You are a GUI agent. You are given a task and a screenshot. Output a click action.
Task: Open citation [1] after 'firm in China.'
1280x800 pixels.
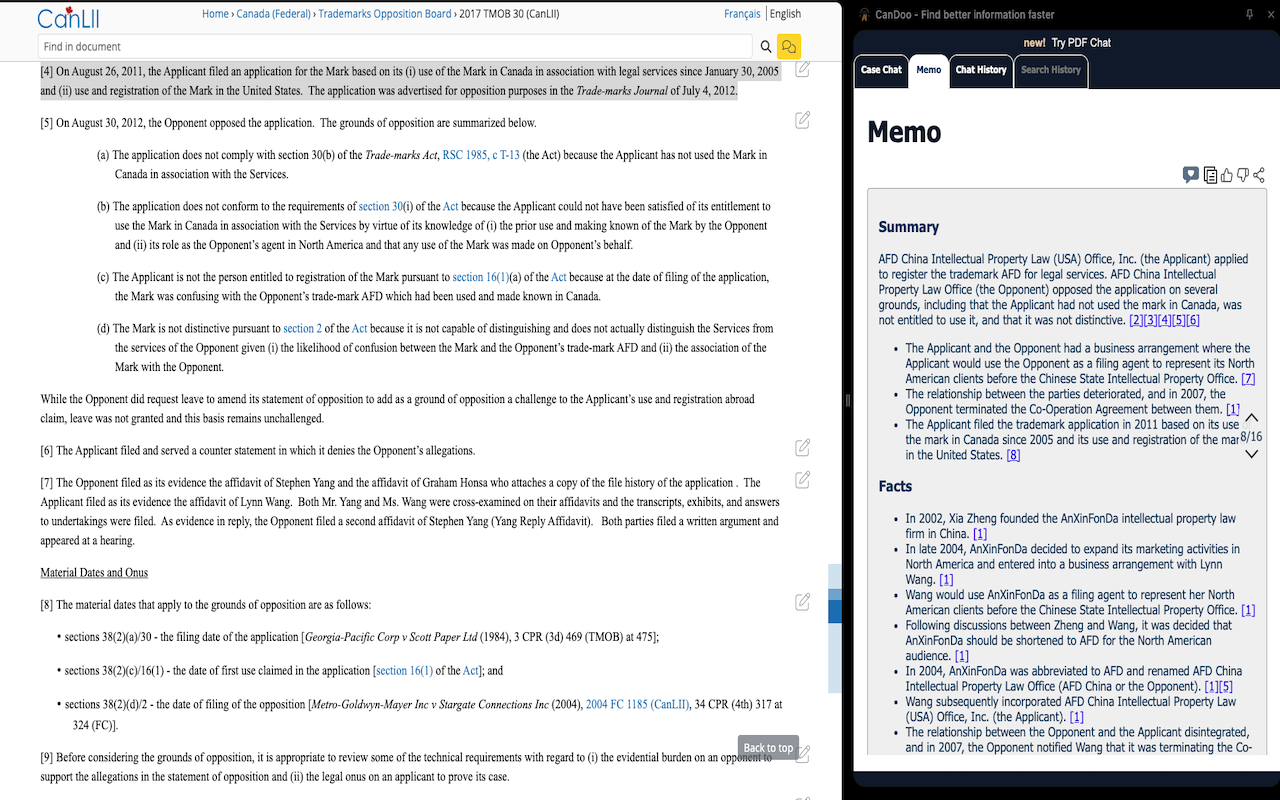click(980, 534)
